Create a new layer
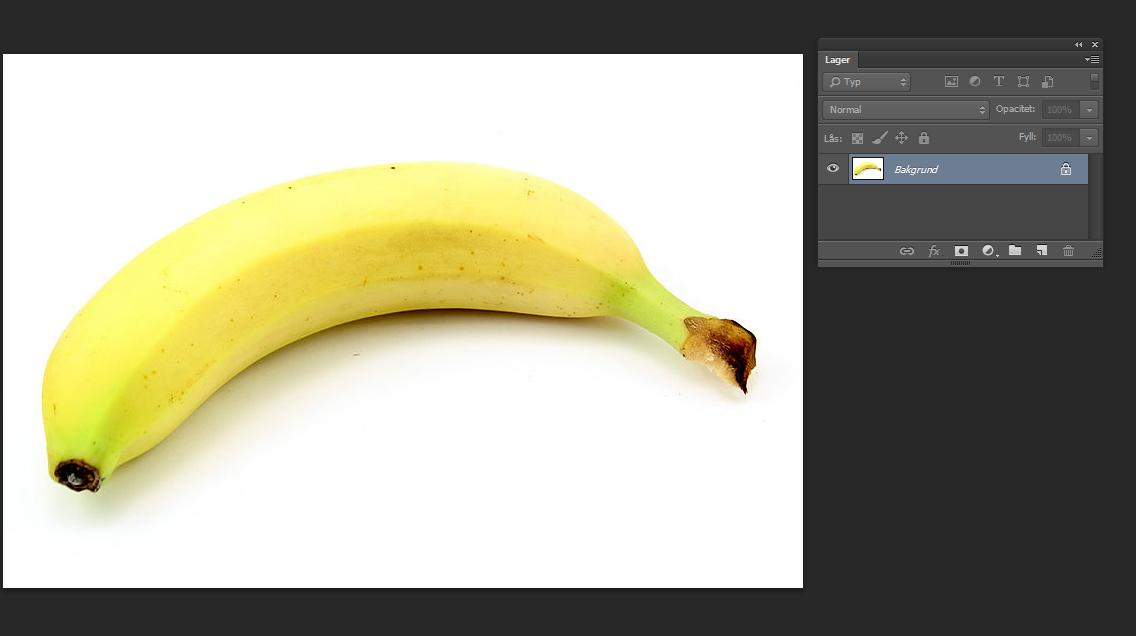The width and height of the screenshot is (1136, 636). (x=1042, y=250)
